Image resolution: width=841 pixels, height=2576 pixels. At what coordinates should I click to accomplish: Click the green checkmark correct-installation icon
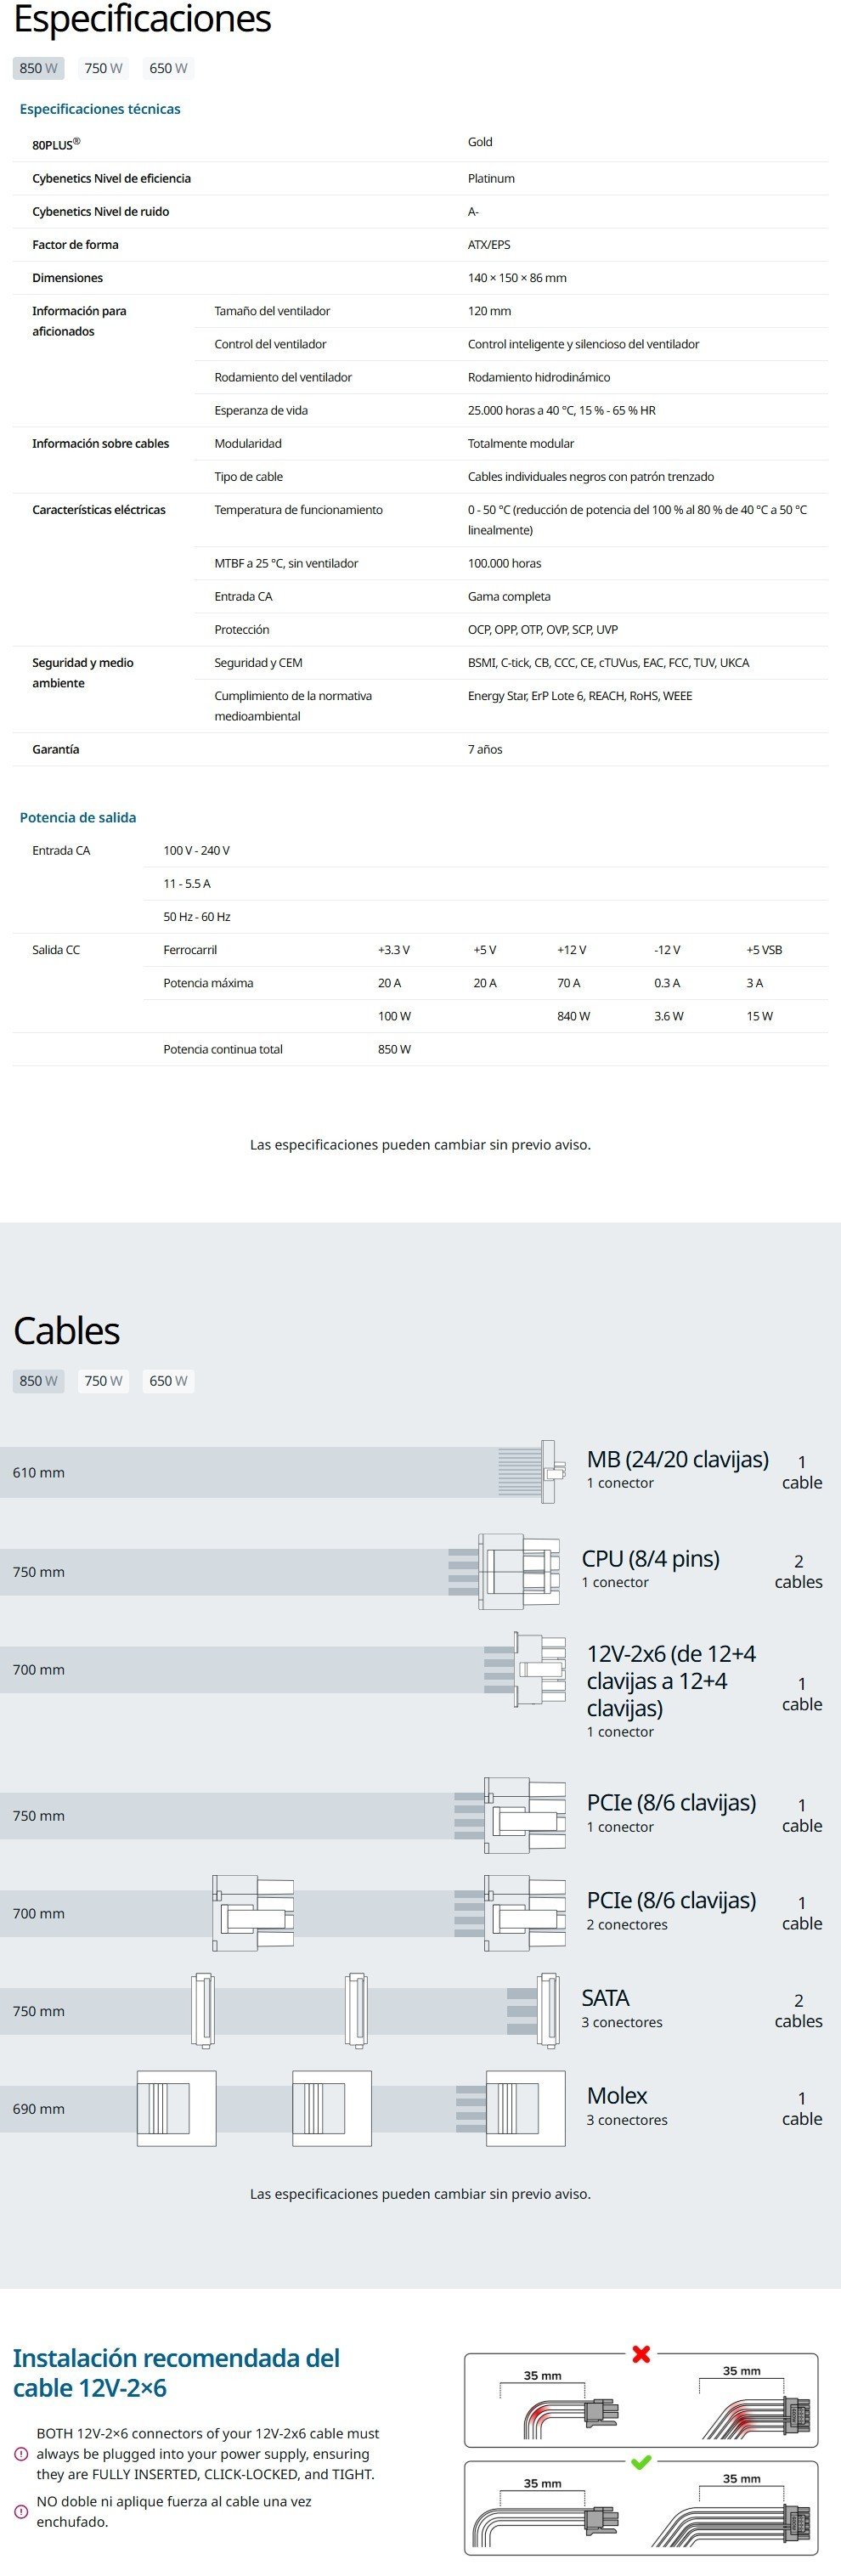coord(641,2461)
